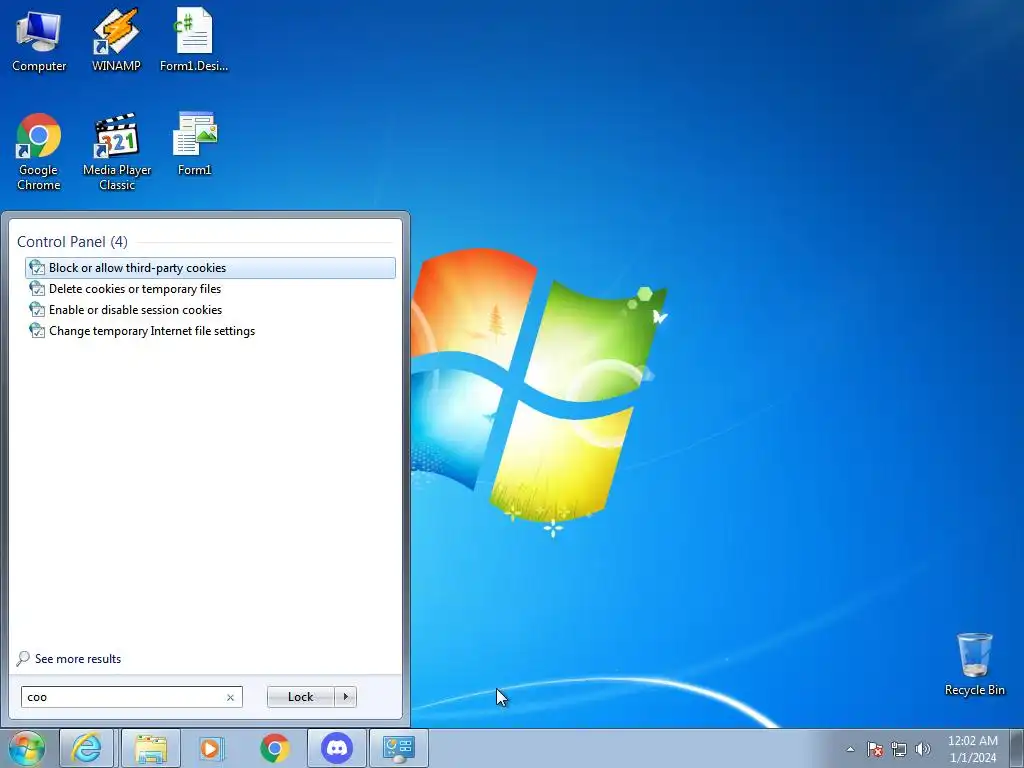Click the magnifier icon beside See more results
The height and width of the screenshot is (768, 1024).
23,658
